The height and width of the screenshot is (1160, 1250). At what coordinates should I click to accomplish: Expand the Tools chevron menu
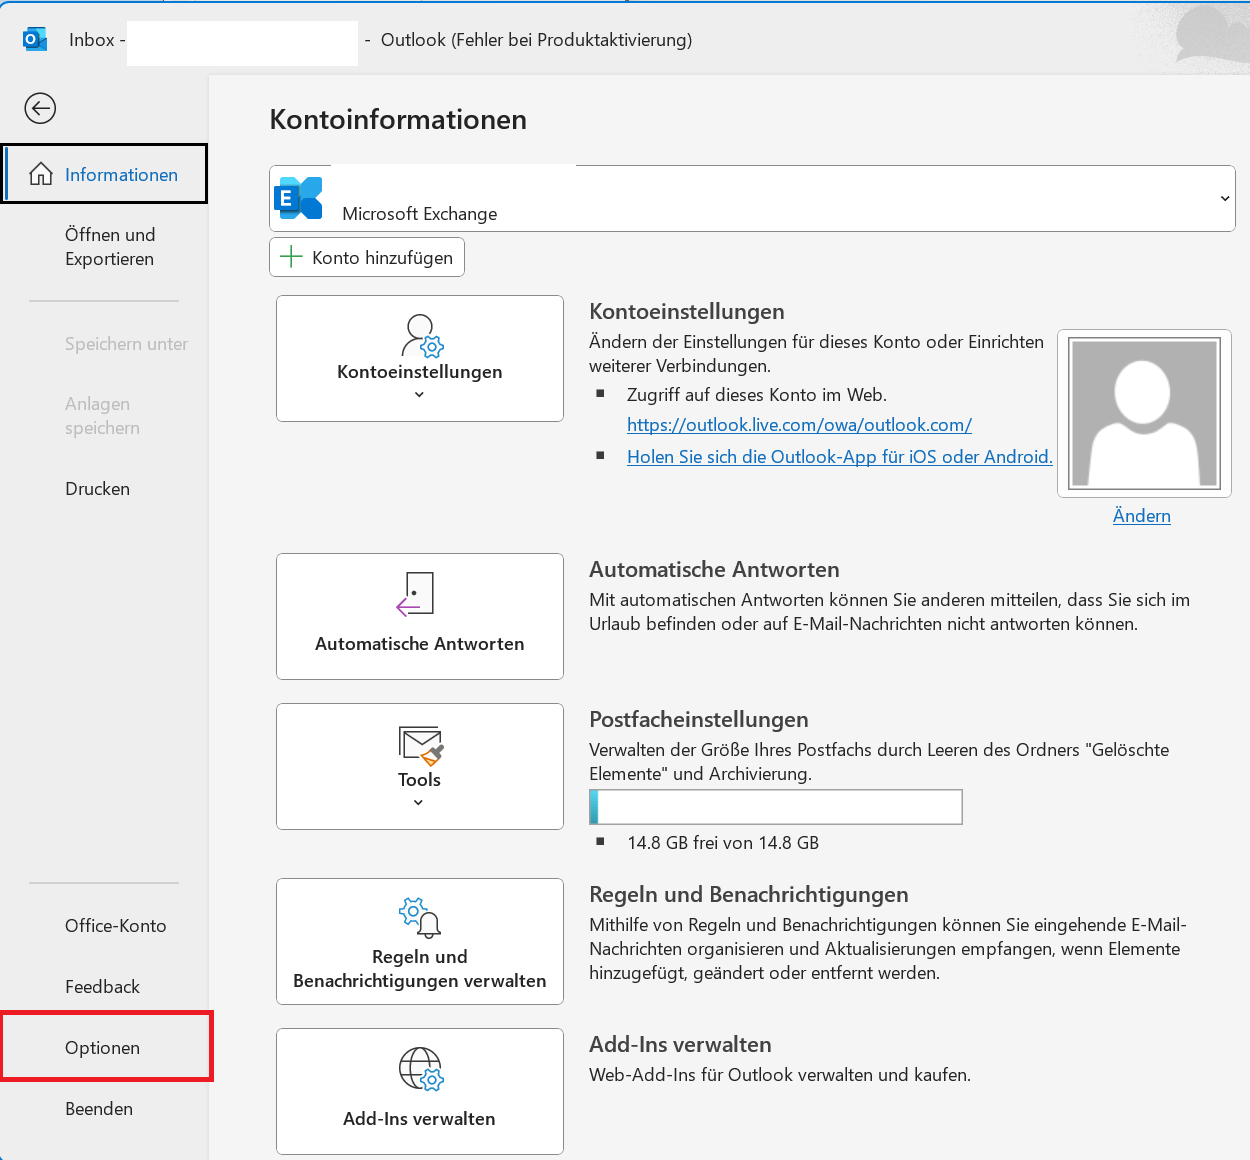(418, 802)
